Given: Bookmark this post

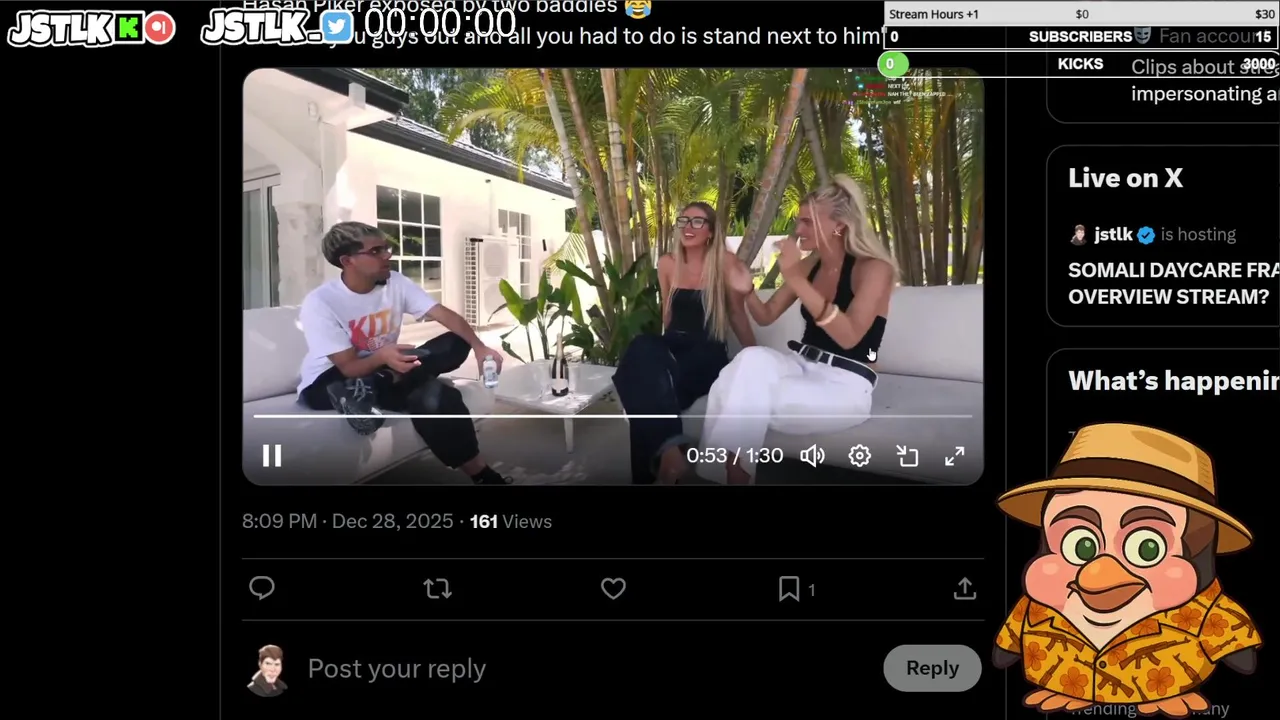Looking at the screenshot, I should point(789,589).
